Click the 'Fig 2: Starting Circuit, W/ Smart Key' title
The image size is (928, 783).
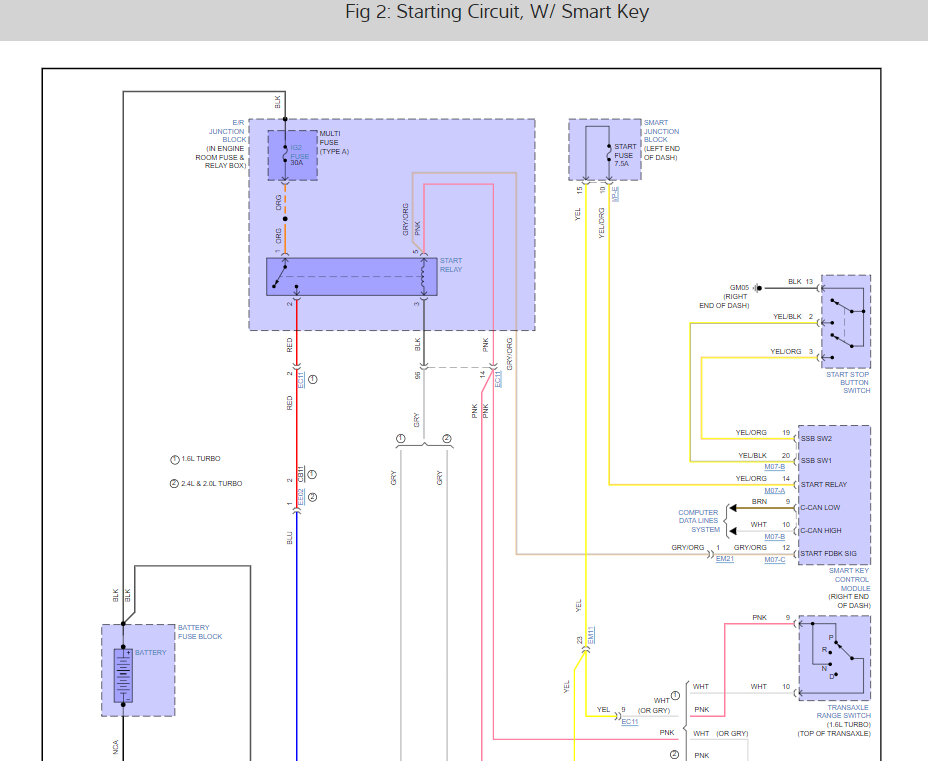pyautogui.click(x=497, y=12)
